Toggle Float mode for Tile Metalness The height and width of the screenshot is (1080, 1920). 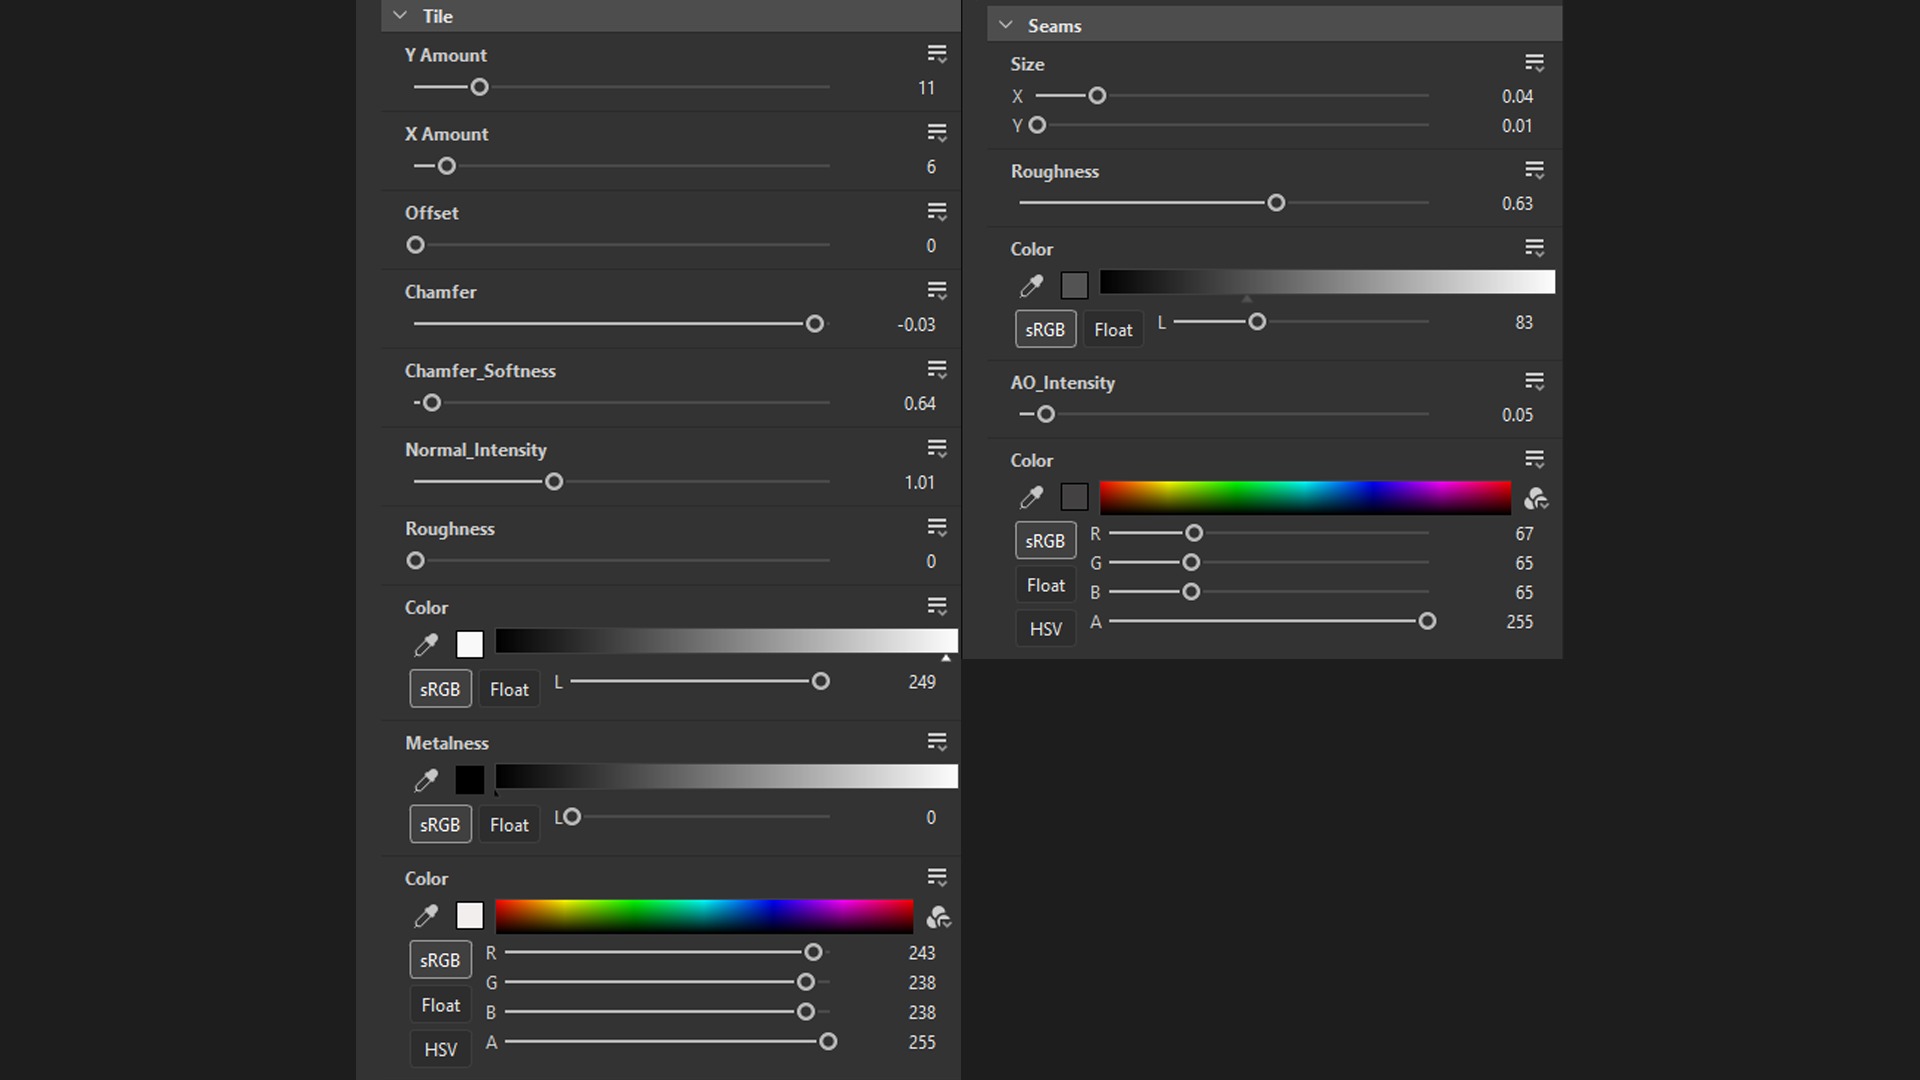pyautogui.click(x=509, y=825)
